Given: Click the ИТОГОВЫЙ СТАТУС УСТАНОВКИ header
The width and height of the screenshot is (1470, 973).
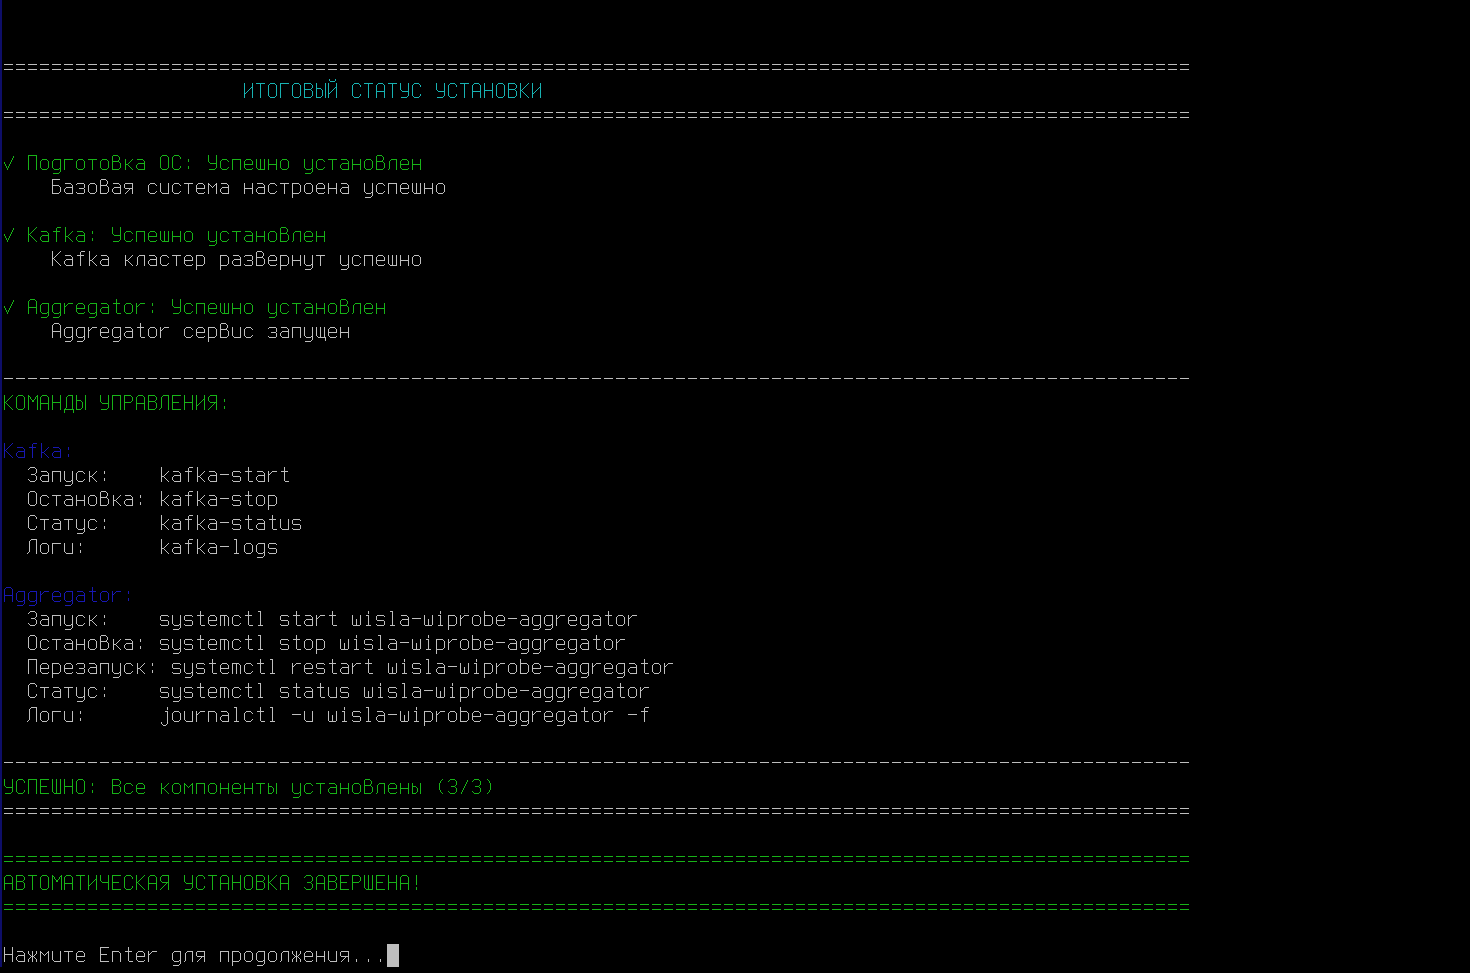Looking at the screenshot, I should (x=392, y=91).
